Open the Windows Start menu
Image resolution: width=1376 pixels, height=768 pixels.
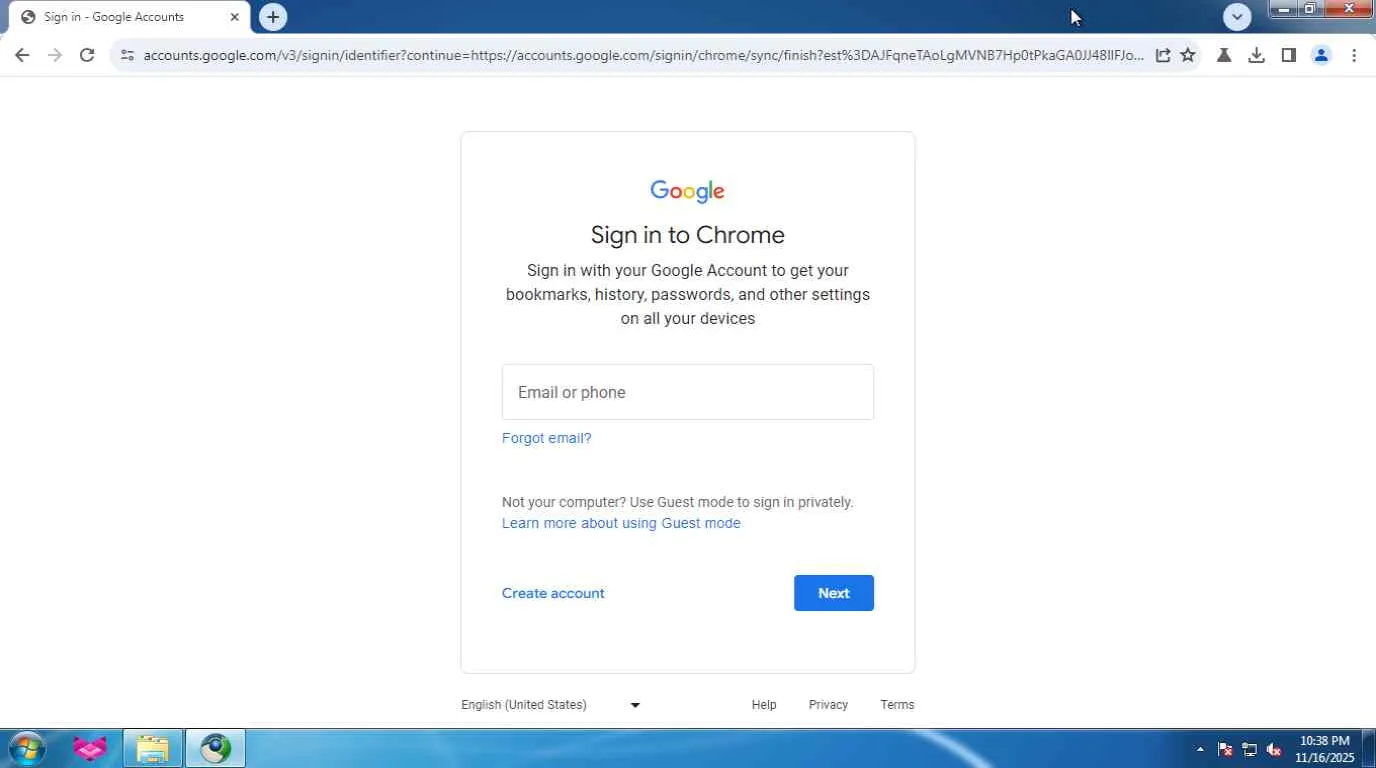coord(26,749)
